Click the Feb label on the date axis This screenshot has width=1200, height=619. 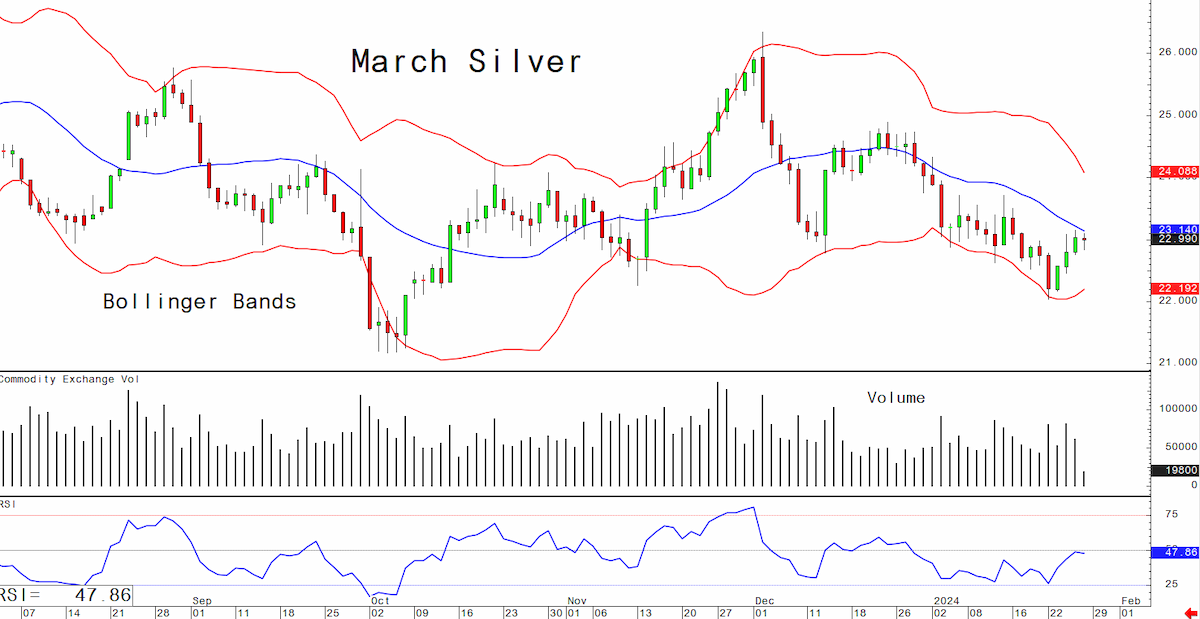click(1130, 600)
